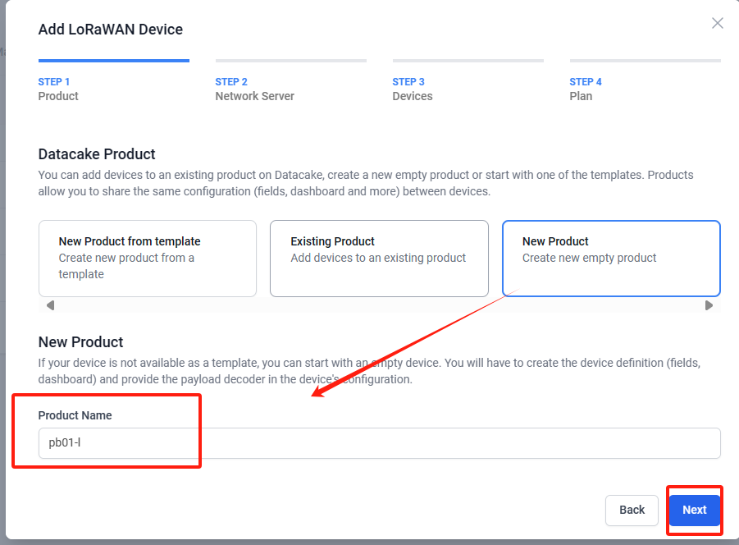Open Step 3 Devices tab

point(468,82)
